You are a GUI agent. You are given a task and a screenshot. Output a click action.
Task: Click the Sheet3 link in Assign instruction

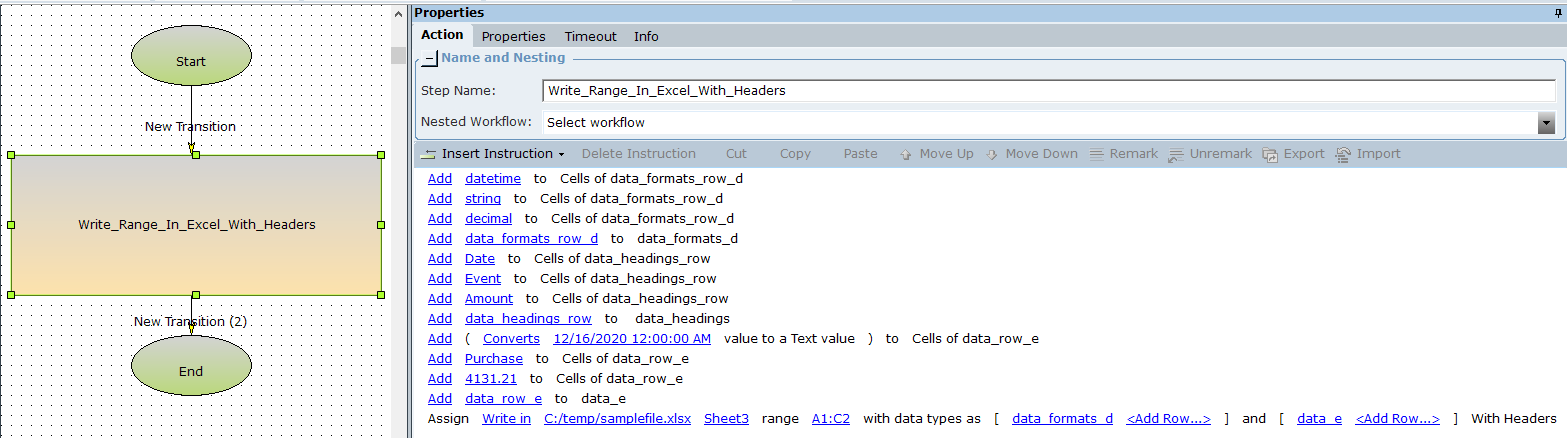point(726,418)
